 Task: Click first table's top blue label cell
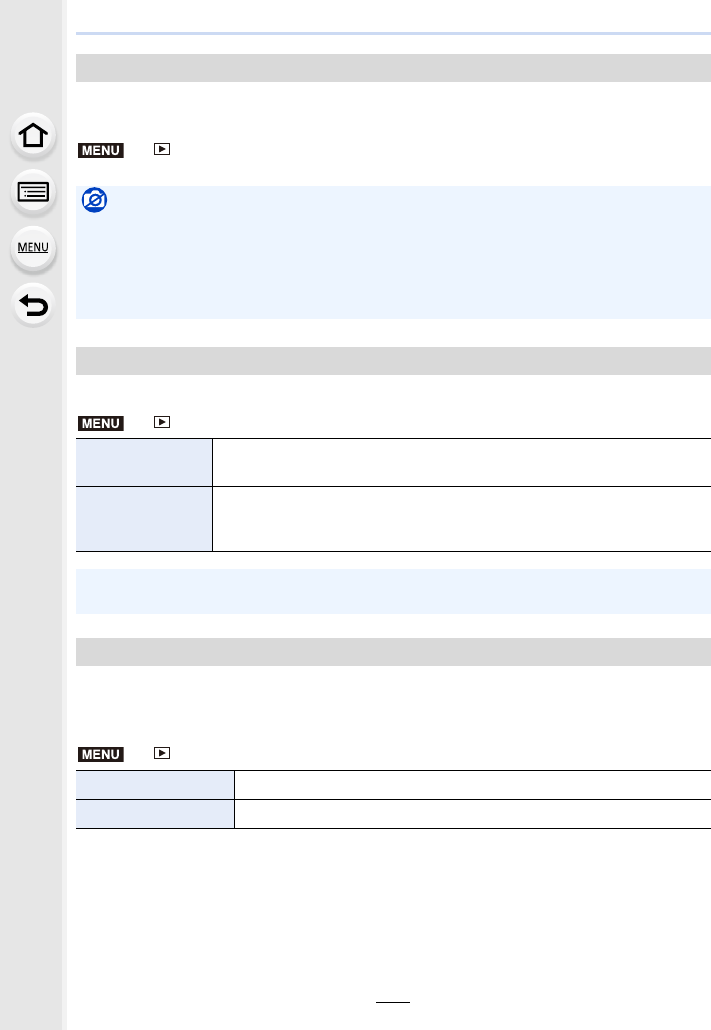point(144,462)
